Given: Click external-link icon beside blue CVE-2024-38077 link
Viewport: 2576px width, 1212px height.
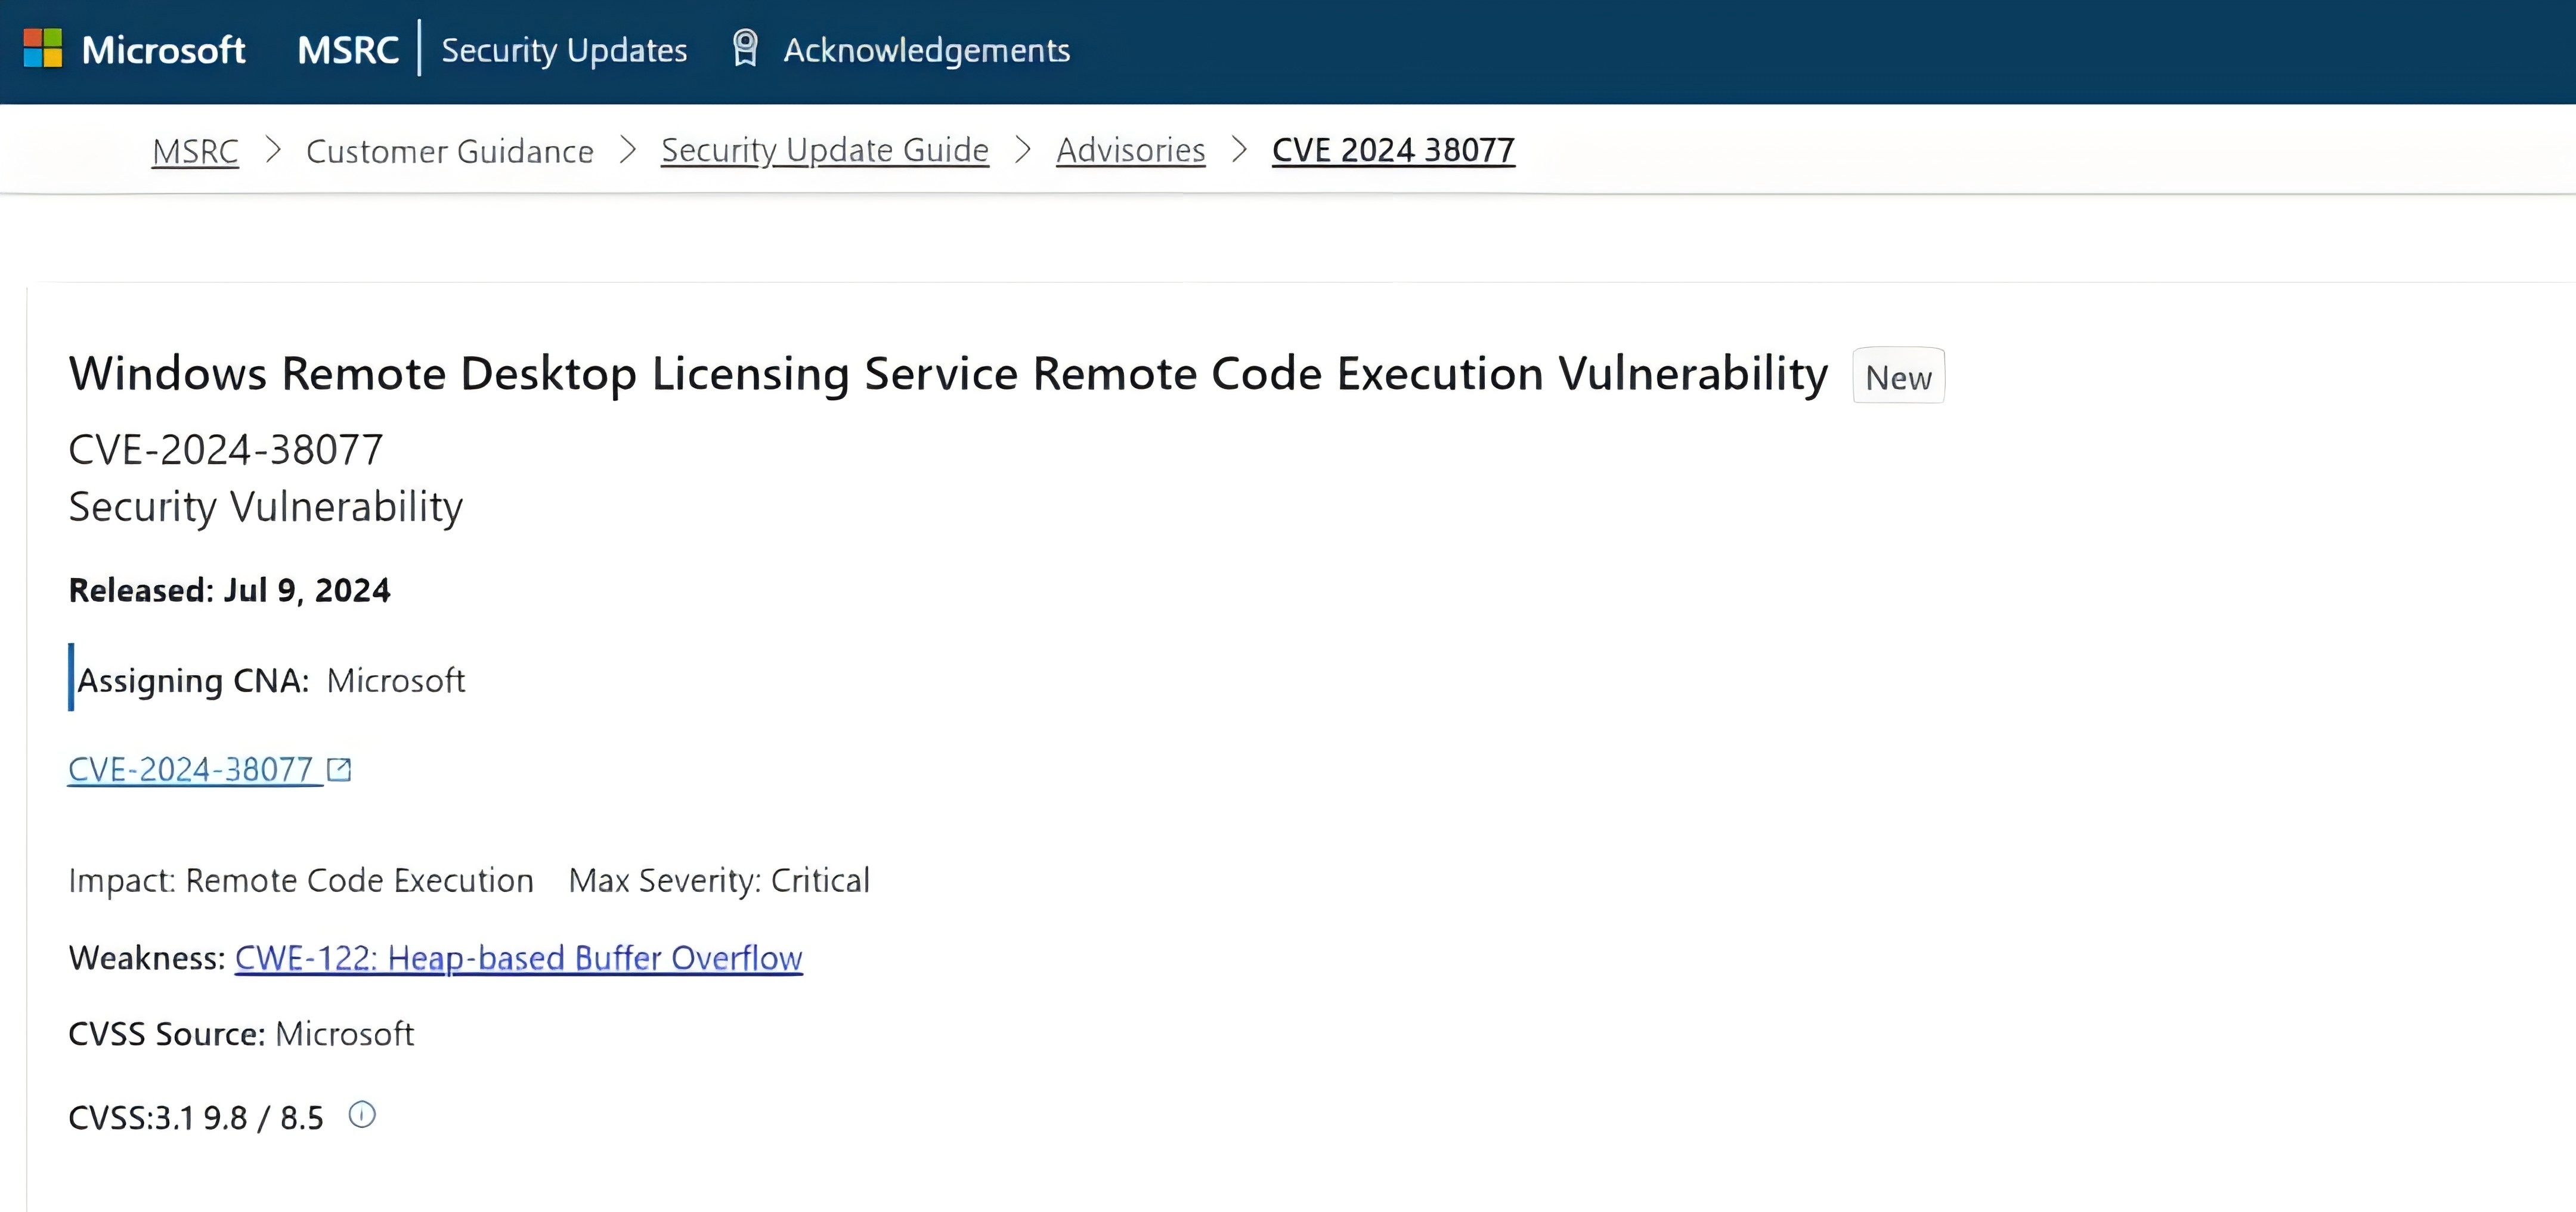Looking at the screenshot, I should pyautogui.click(x=340, y=769).
